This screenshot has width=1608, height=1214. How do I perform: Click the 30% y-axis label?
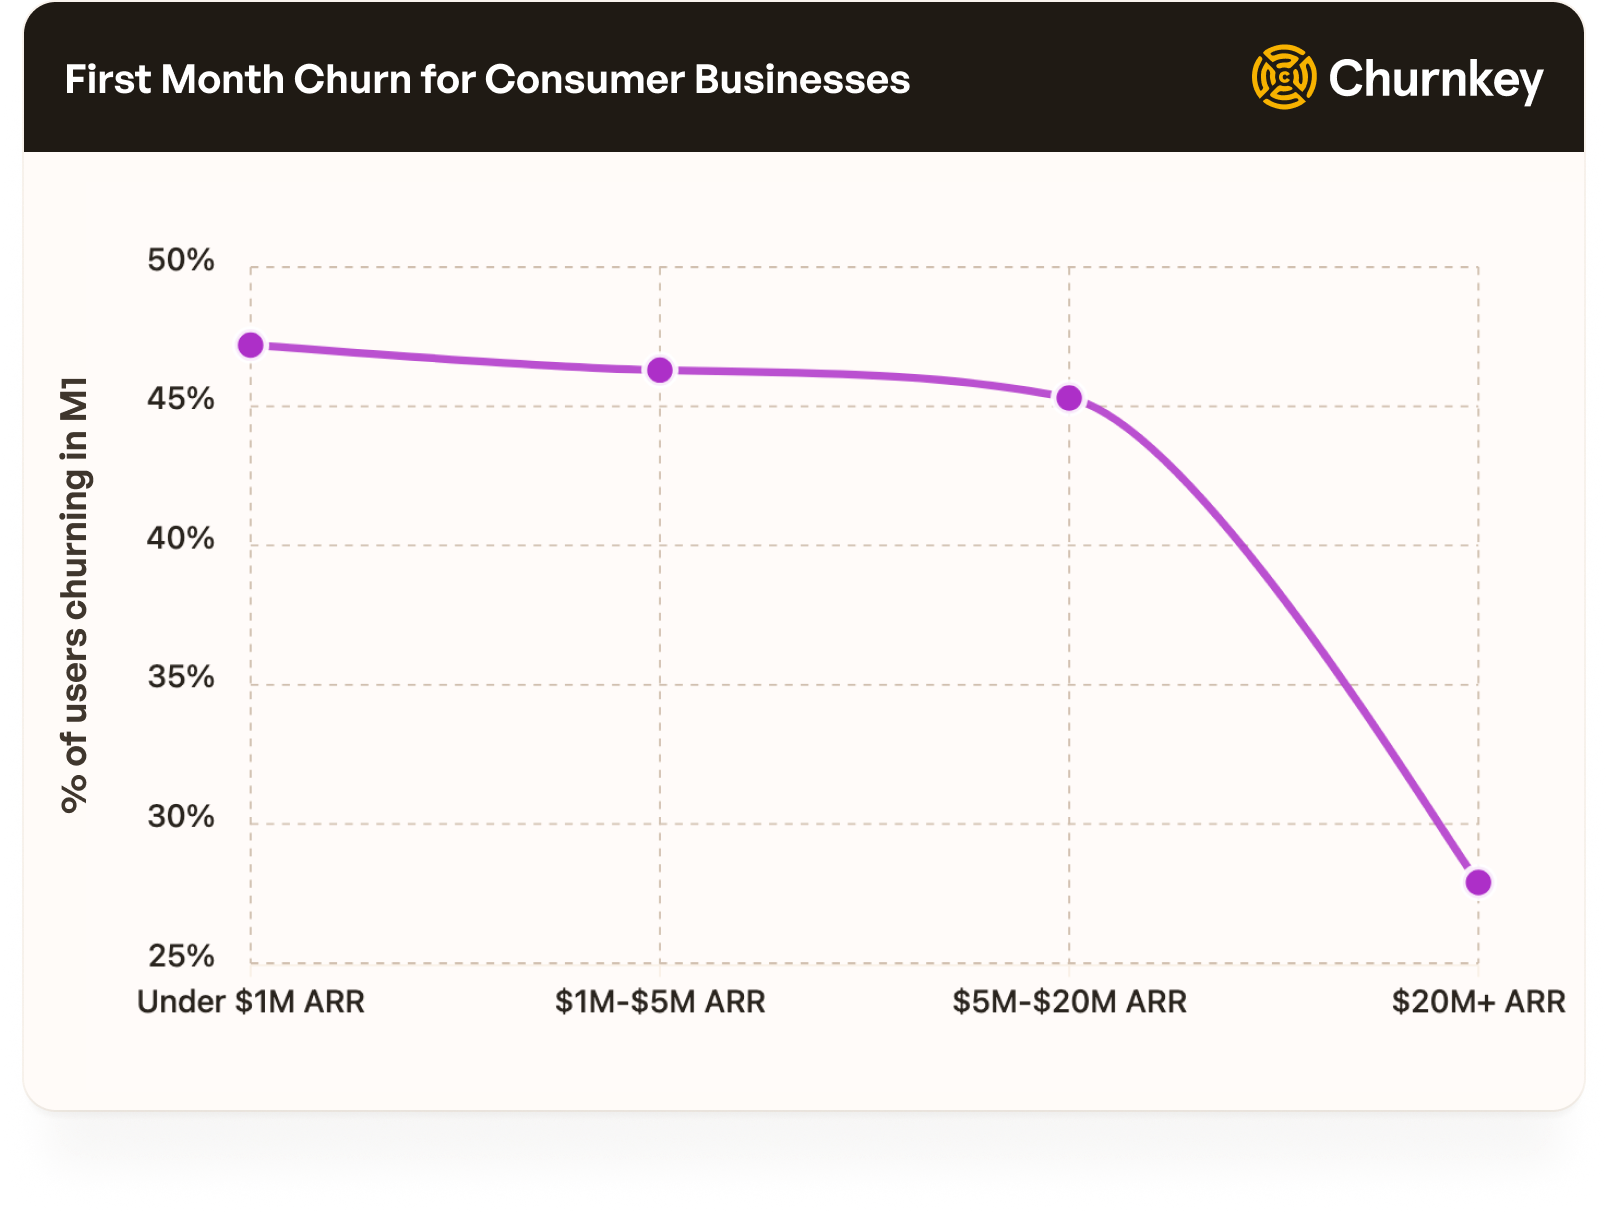point(181,817)
